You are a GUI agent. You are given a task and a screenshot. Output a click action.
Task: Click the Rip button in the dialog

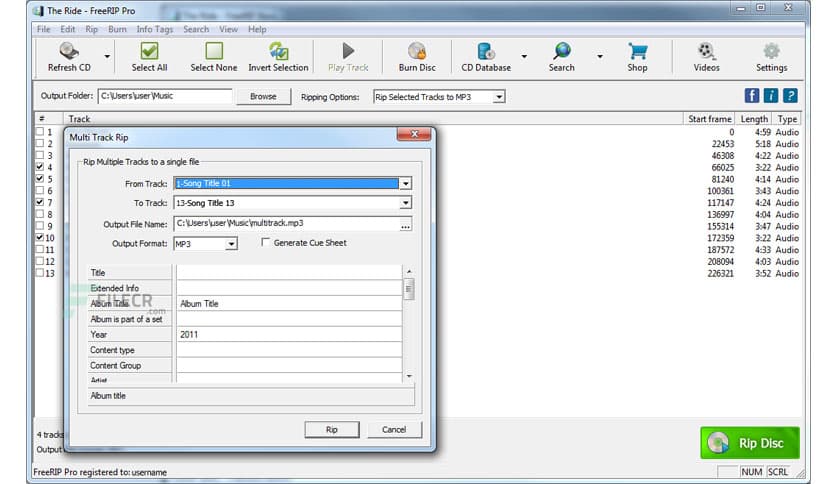click(x=332, y=430)
